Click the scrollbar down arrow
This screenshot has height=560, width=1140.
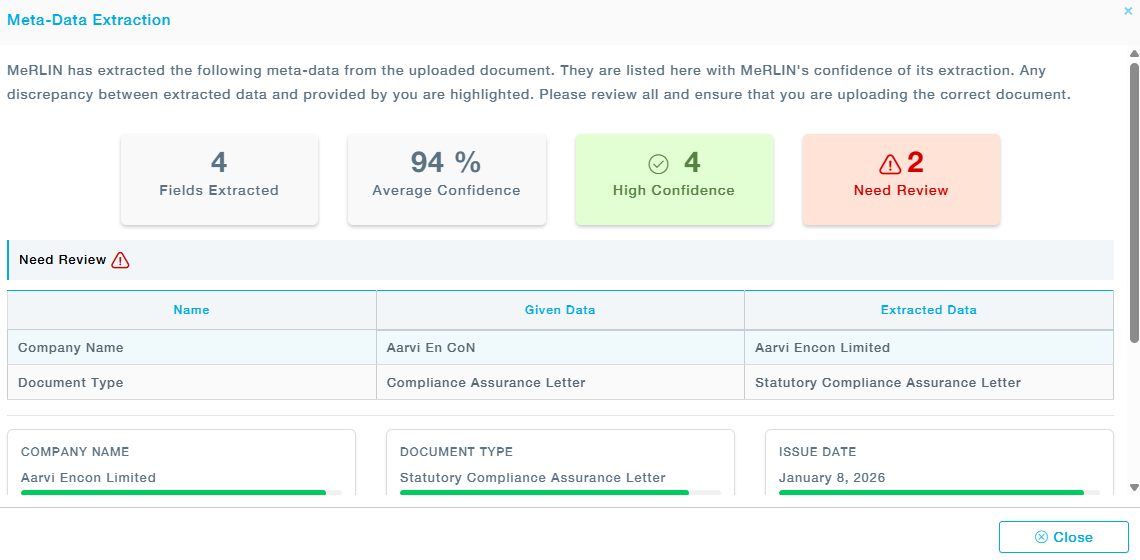(x=1134, y=487)
